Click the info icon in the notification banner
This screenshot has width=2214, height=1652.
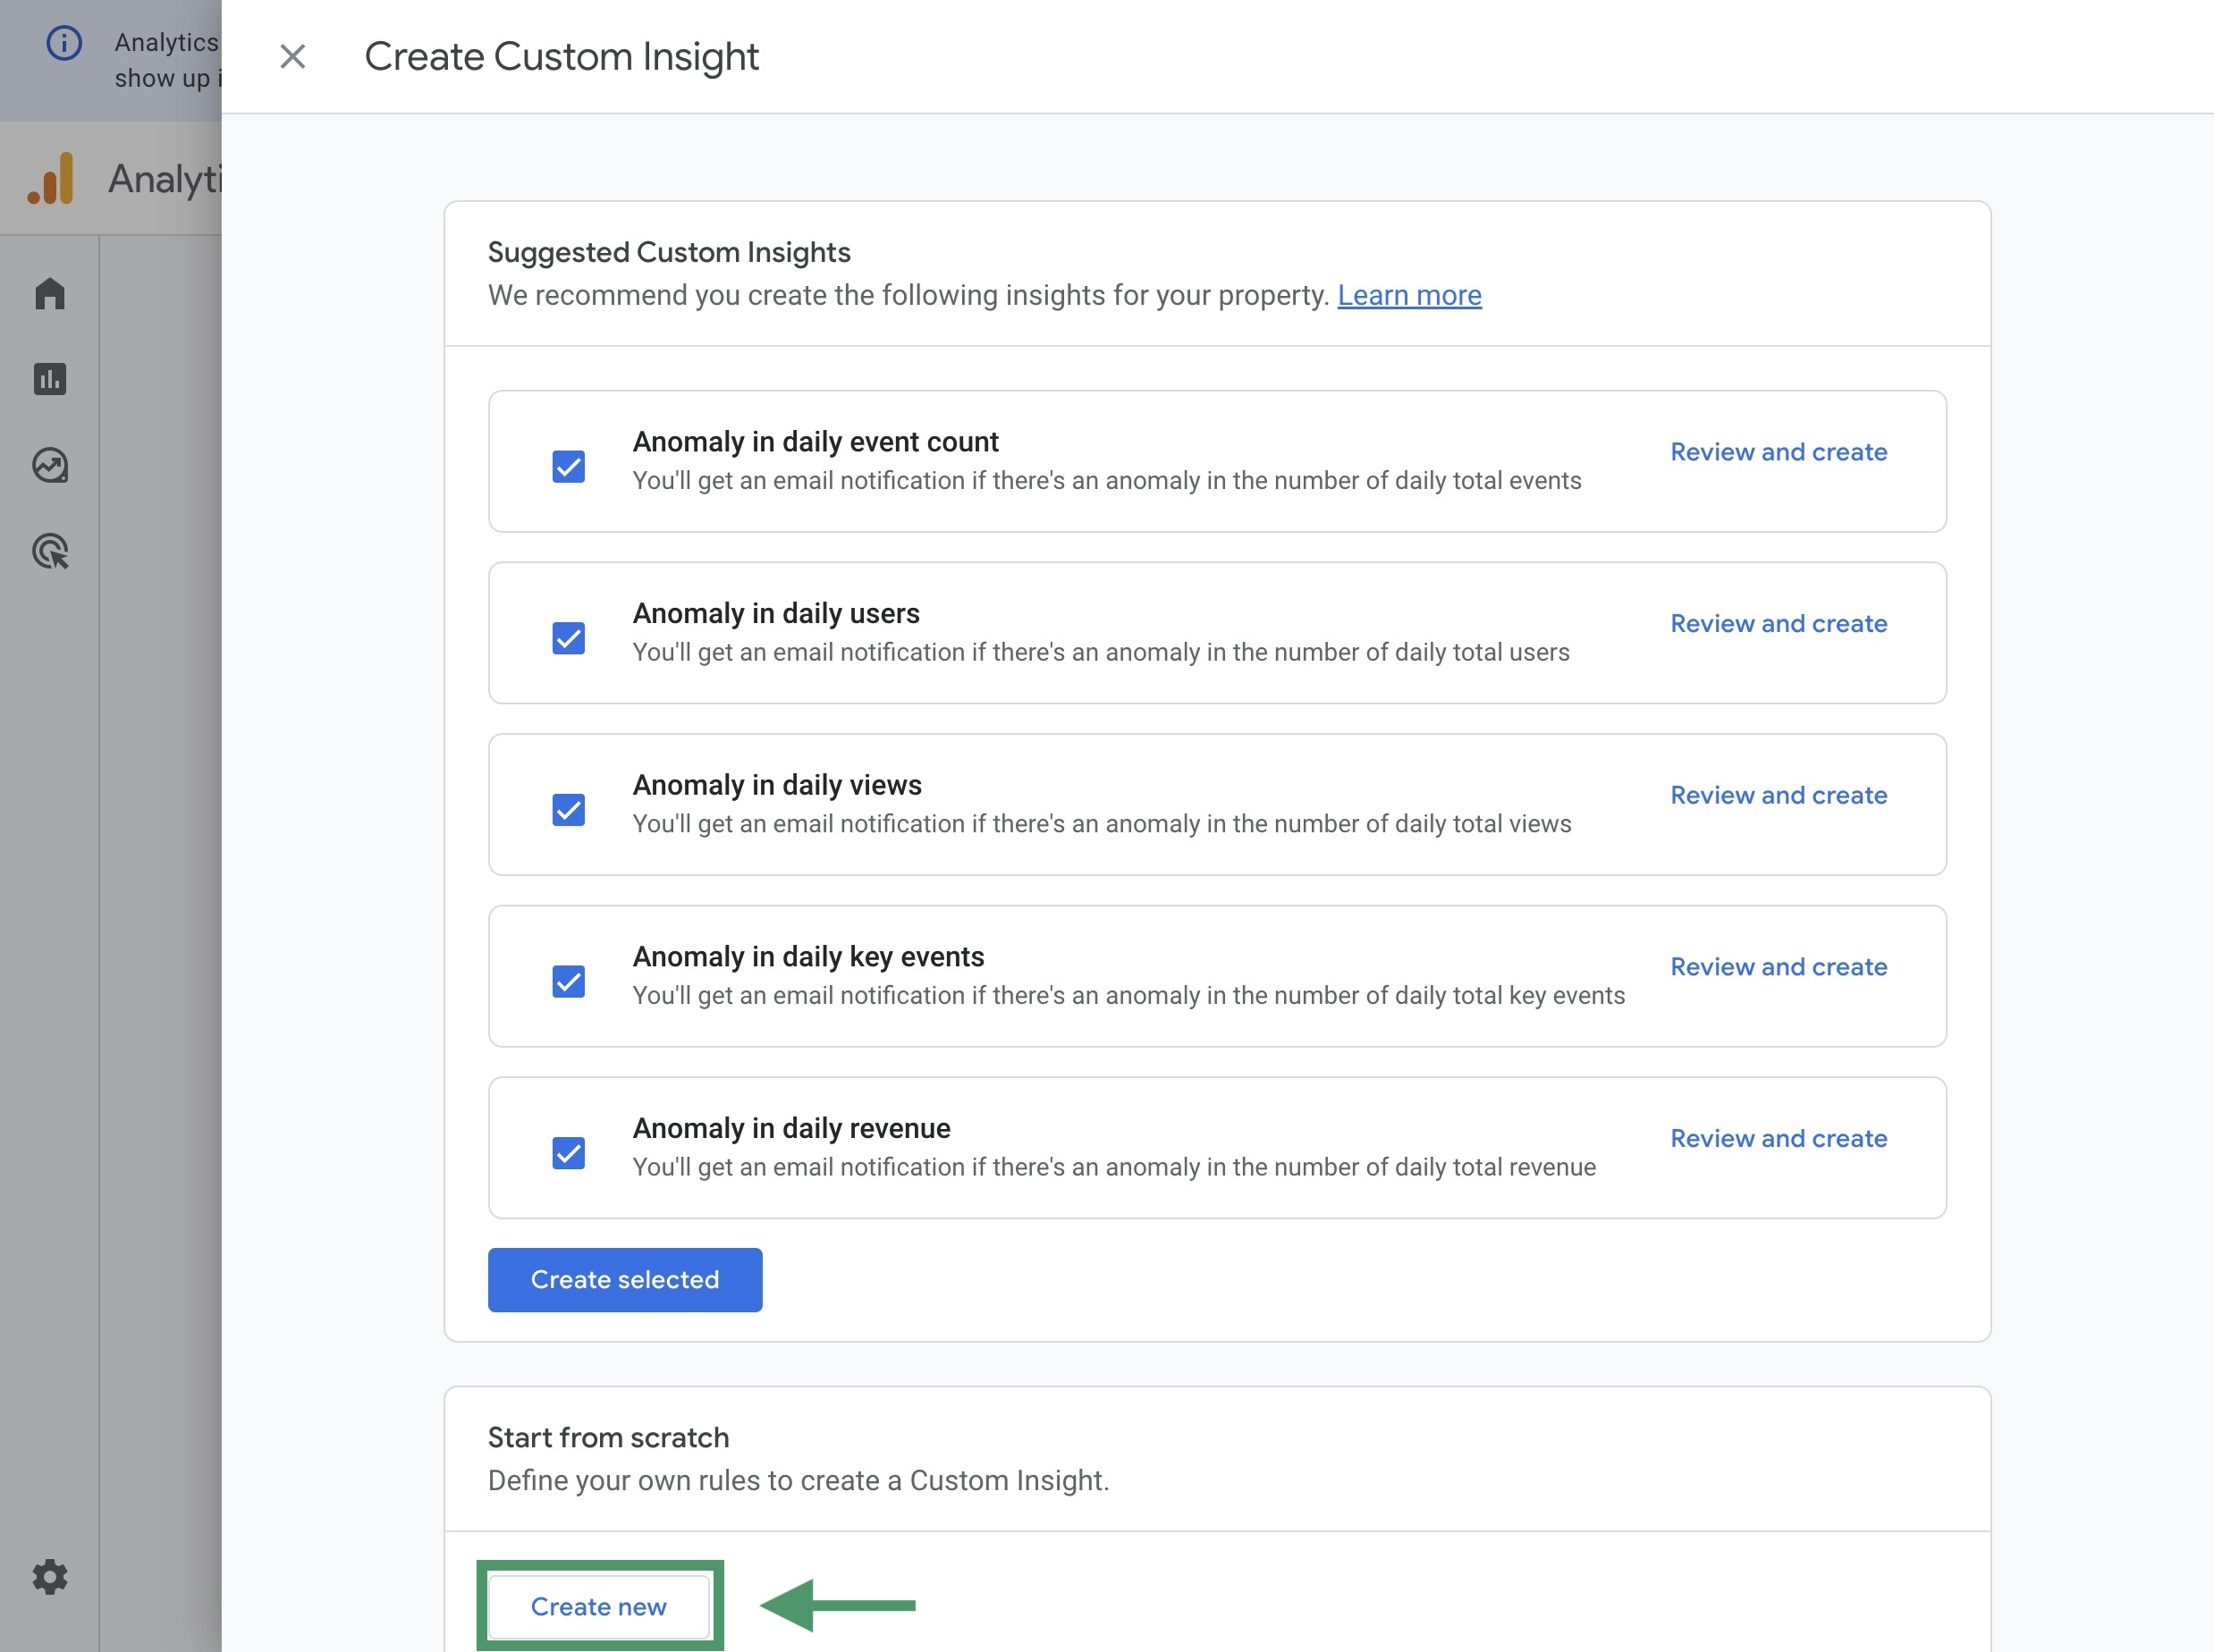tap(64, 42)
